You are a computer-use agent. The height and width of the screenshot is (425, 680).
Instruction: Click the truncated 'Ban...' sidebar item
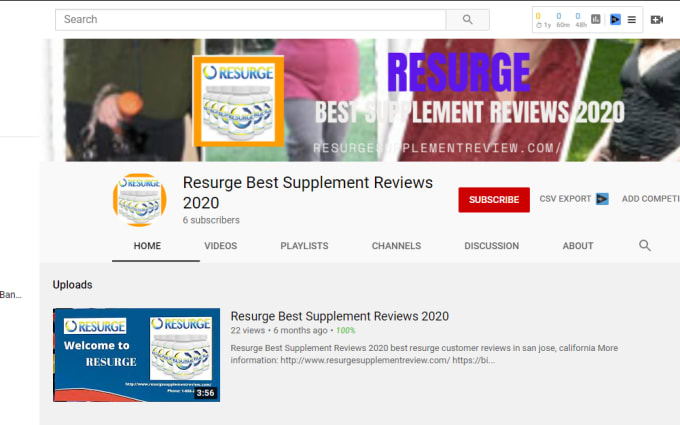pyautogui.click(x=11, y=295)
